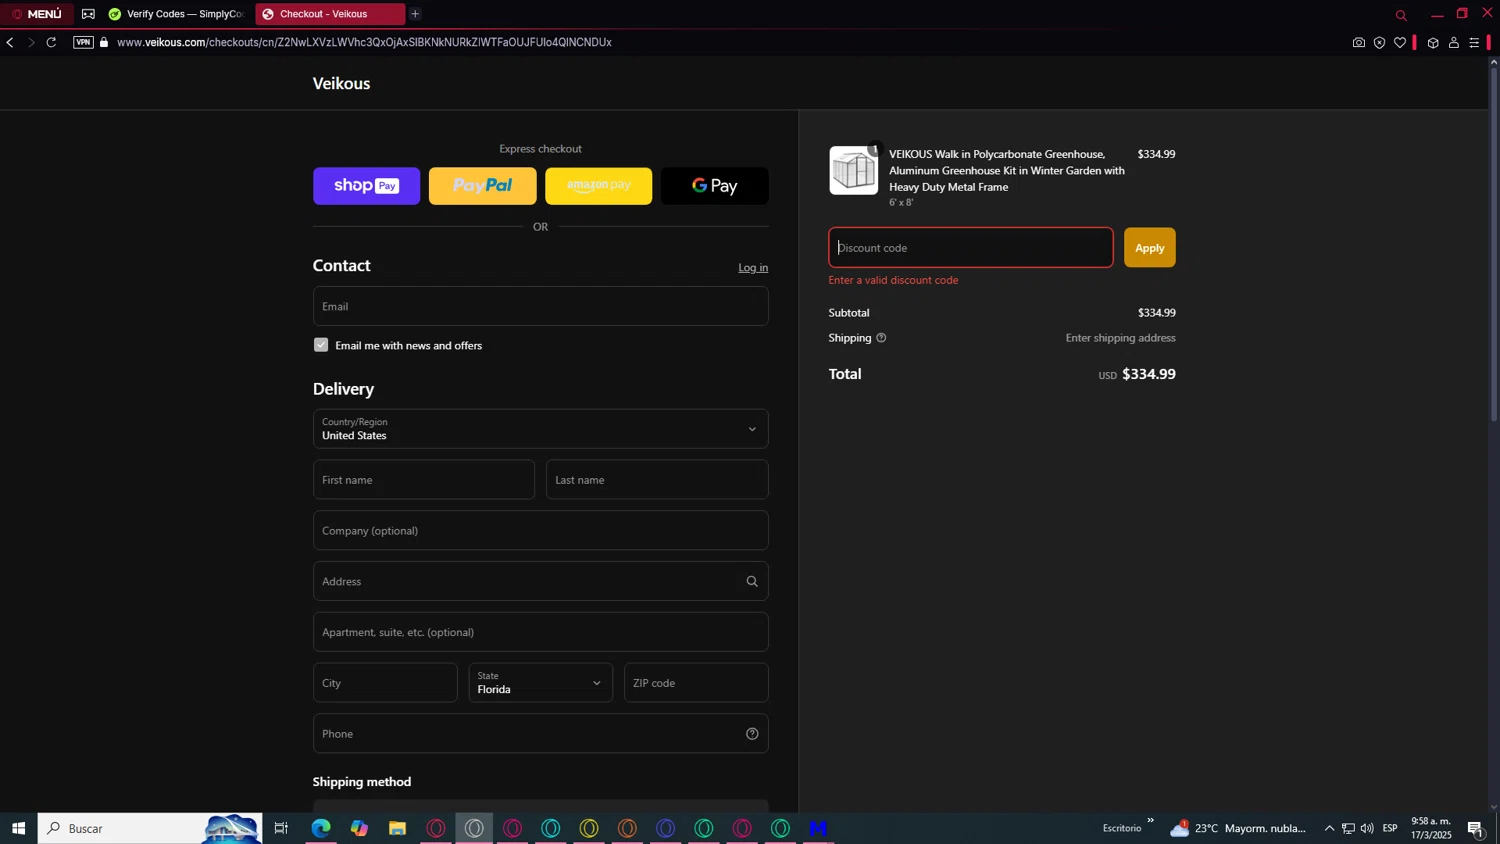Open the volume speaker tray icon
The width and height of the screenshot is (1500, 844).
(x=1367, y=828)
